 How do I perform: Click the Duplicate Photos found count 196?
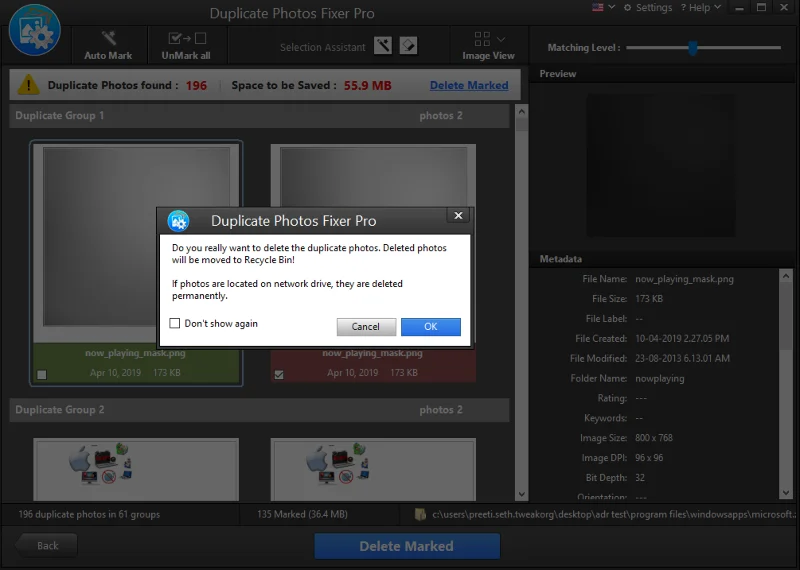pyautogui.click(x=196, y=85)
